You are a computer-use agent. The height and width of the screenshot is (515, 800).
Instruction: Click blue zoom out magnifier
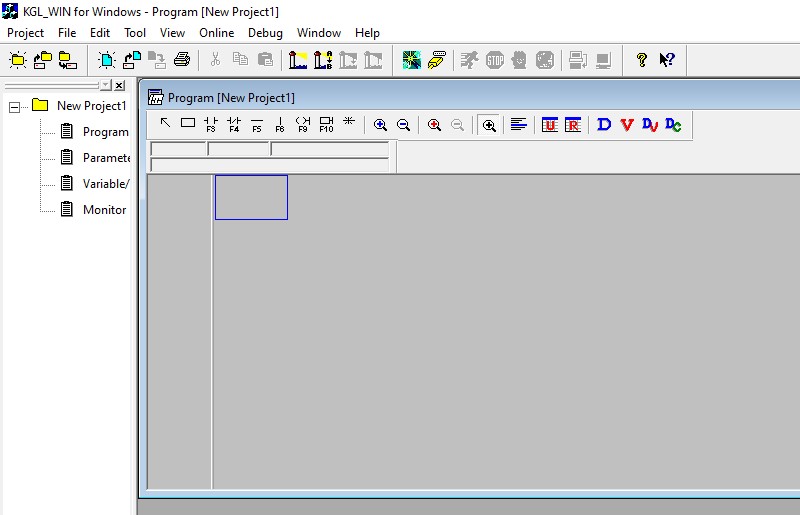(403, 125)
